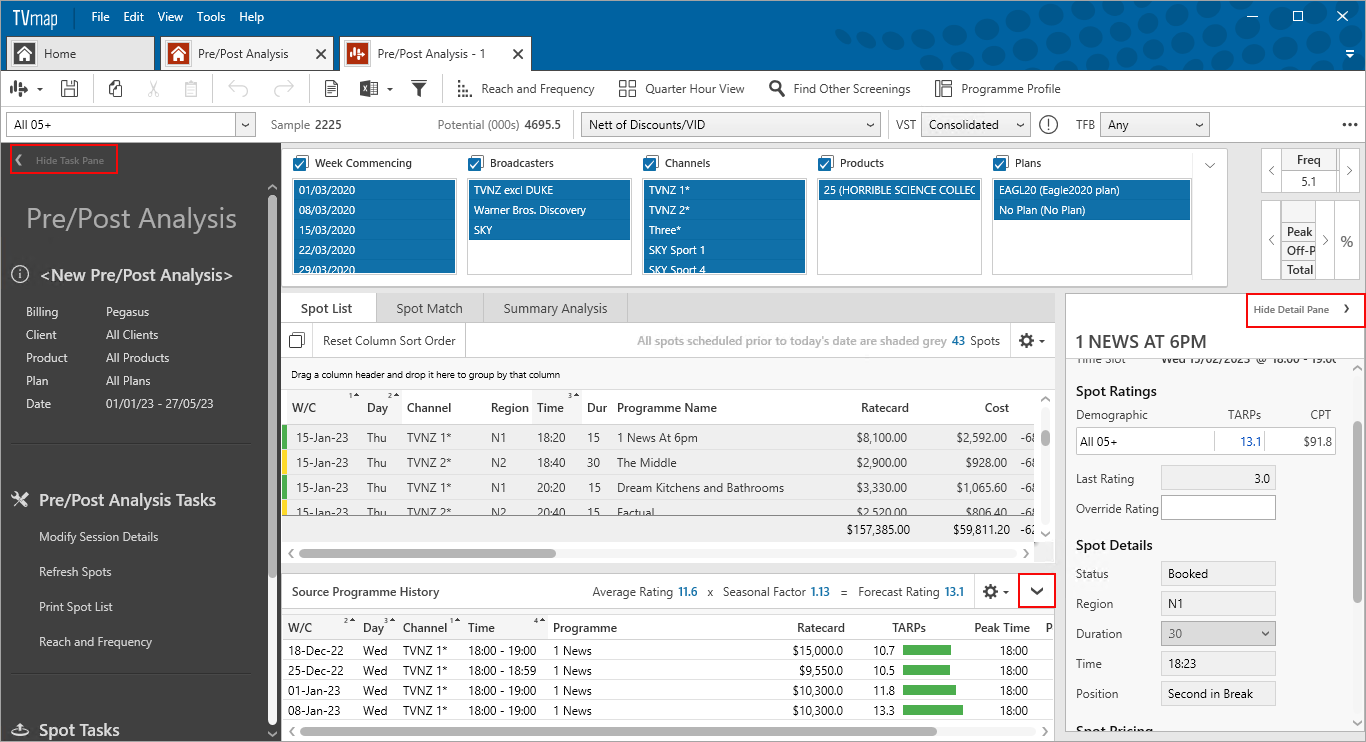Click Modify Session Details task
The height and width of the screenshot is (742, 1366).
coord(98,537)
